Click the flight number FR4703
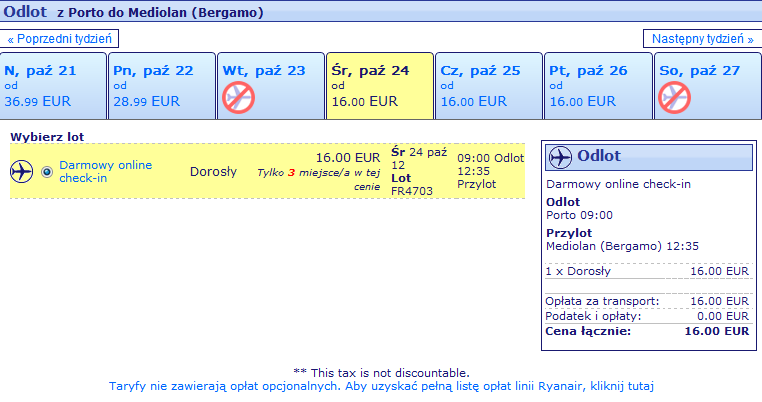The height and width of the screenshot is (402, 762). 412,191
